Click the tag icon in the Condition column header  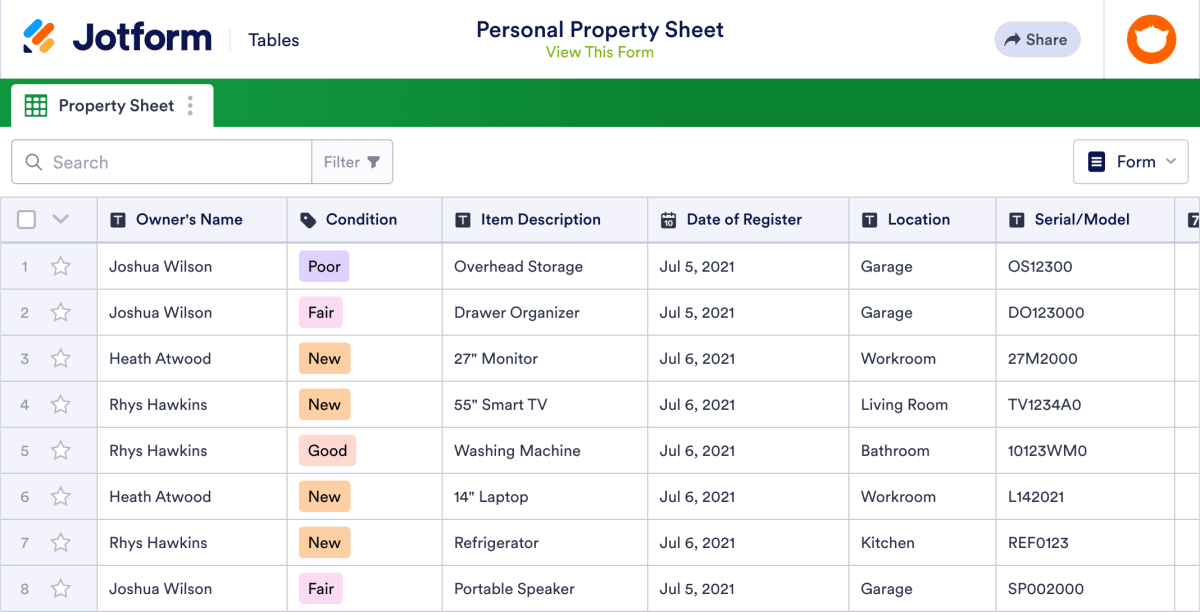click(308, 219)
